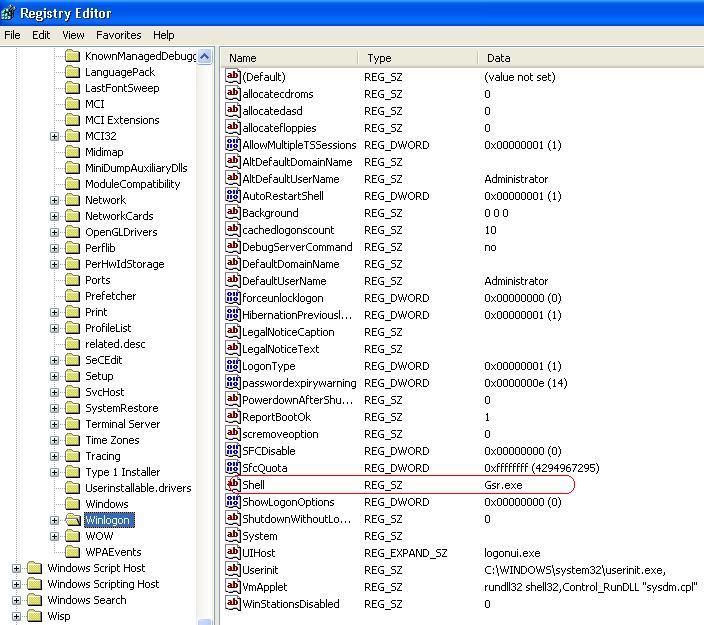Click the logonui.exe data entry
This screenshot has height=625, width=704.
click(x=512, y=553)
